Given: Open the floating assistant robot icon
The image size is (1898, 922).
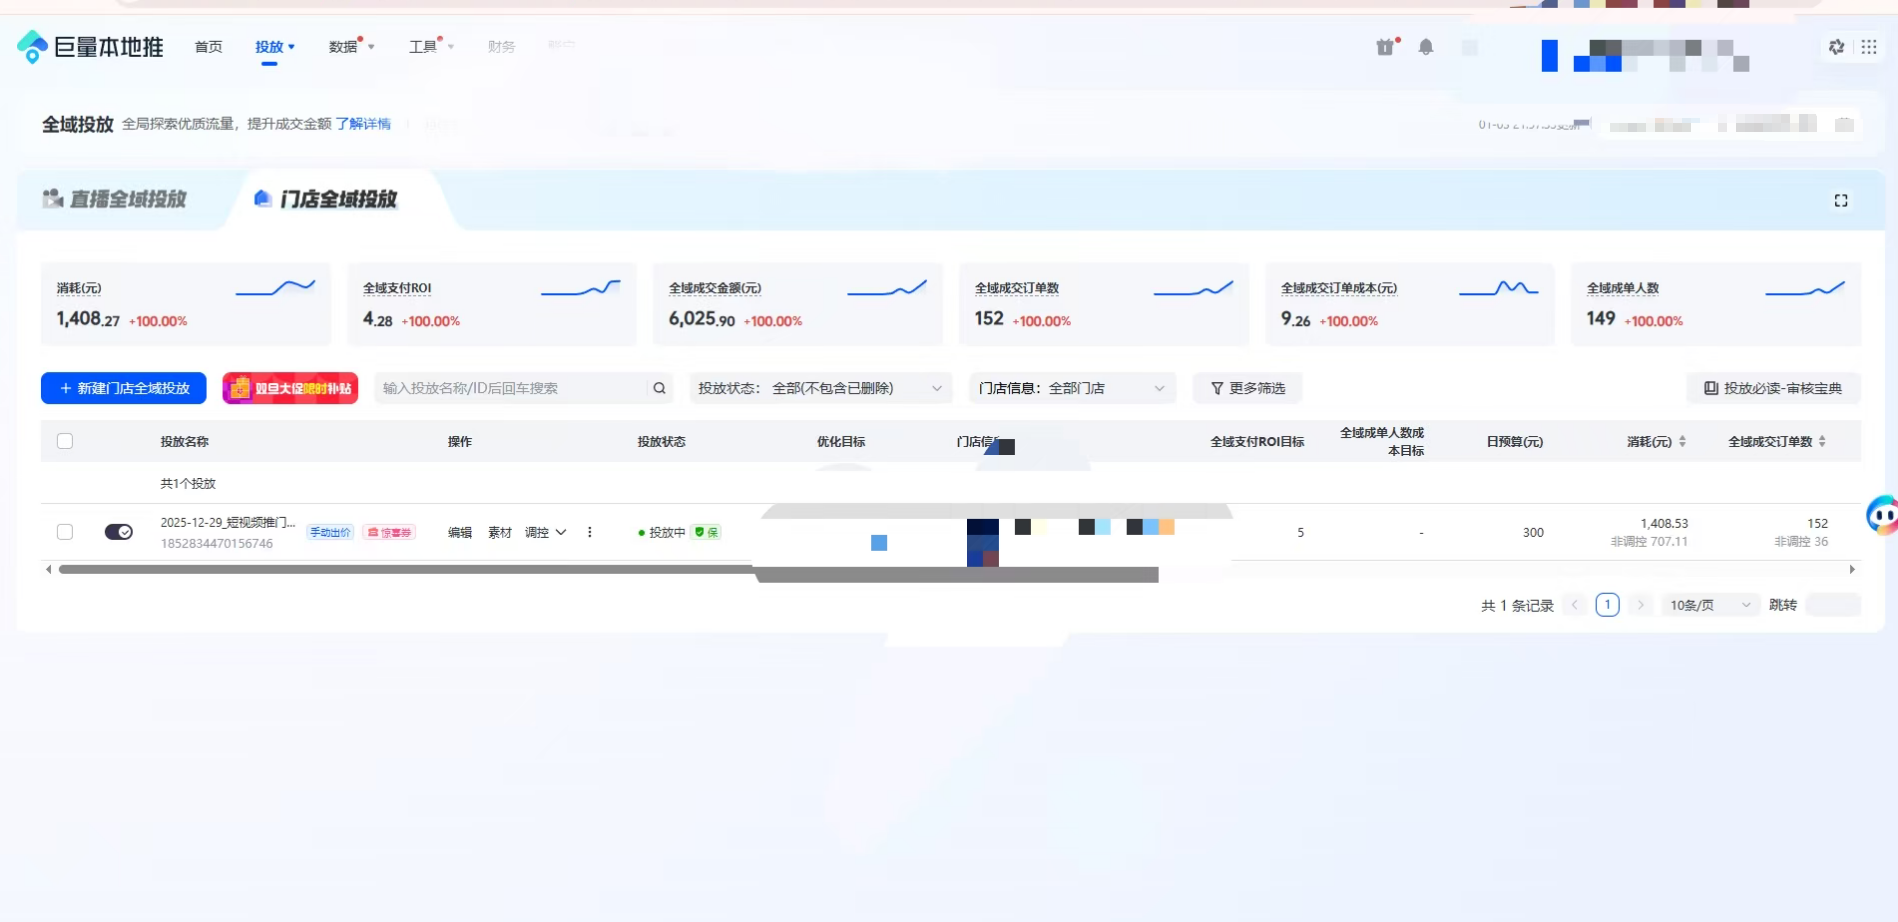Looking at the screenshot, I should click(x=1882, y=516).
